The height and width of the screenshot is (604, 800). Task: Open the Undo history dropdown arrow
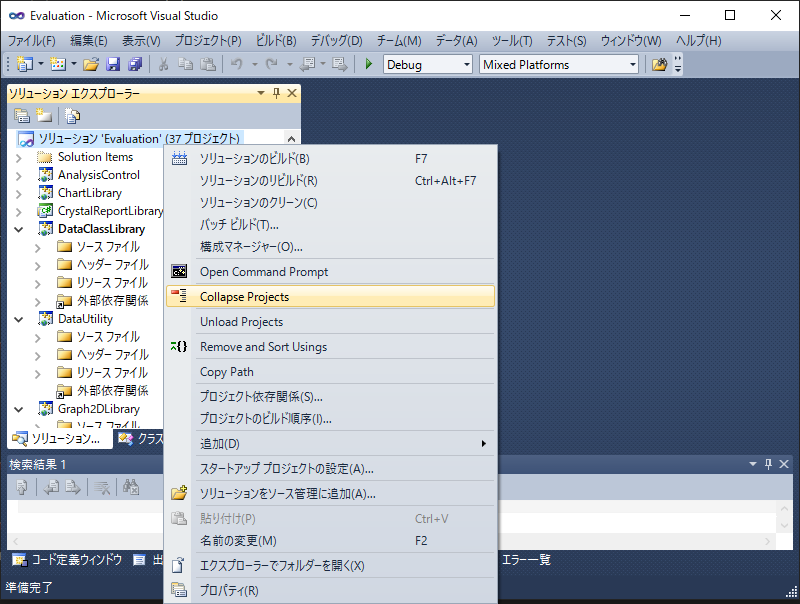[254, 64]
